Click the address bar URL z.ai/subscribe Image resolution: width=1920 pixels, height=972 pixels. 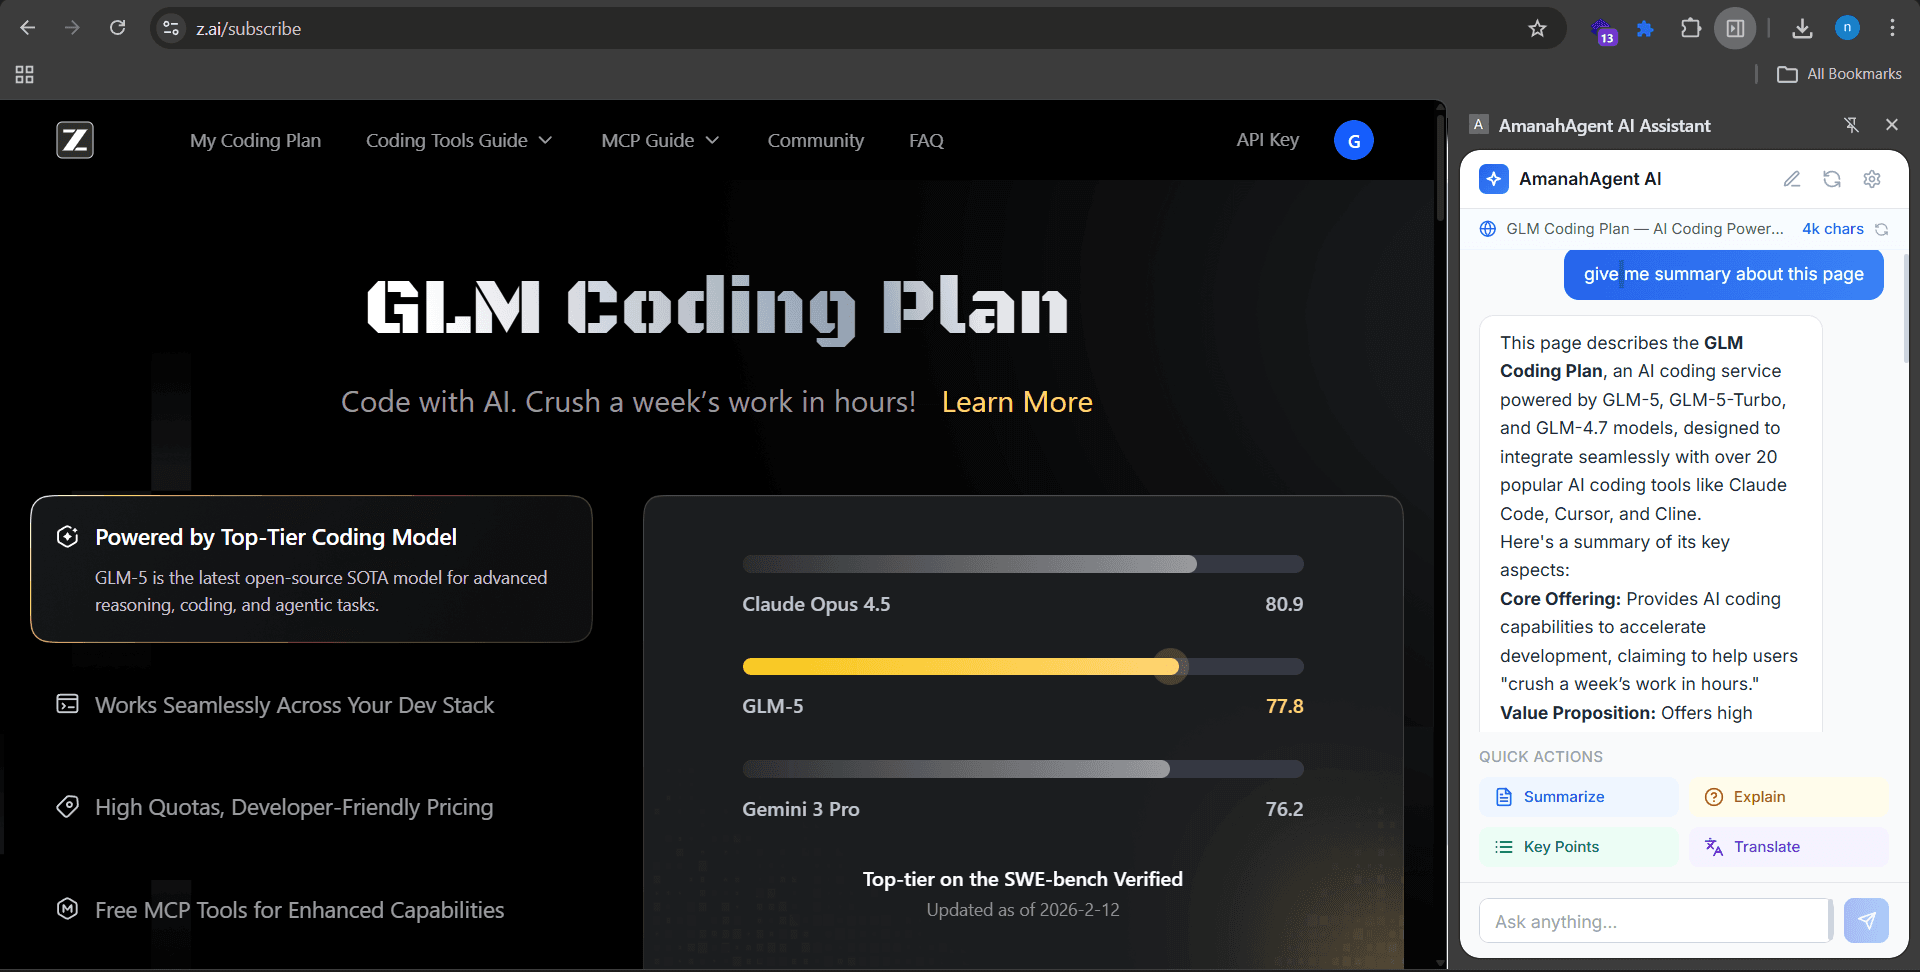tap(249, 29)
